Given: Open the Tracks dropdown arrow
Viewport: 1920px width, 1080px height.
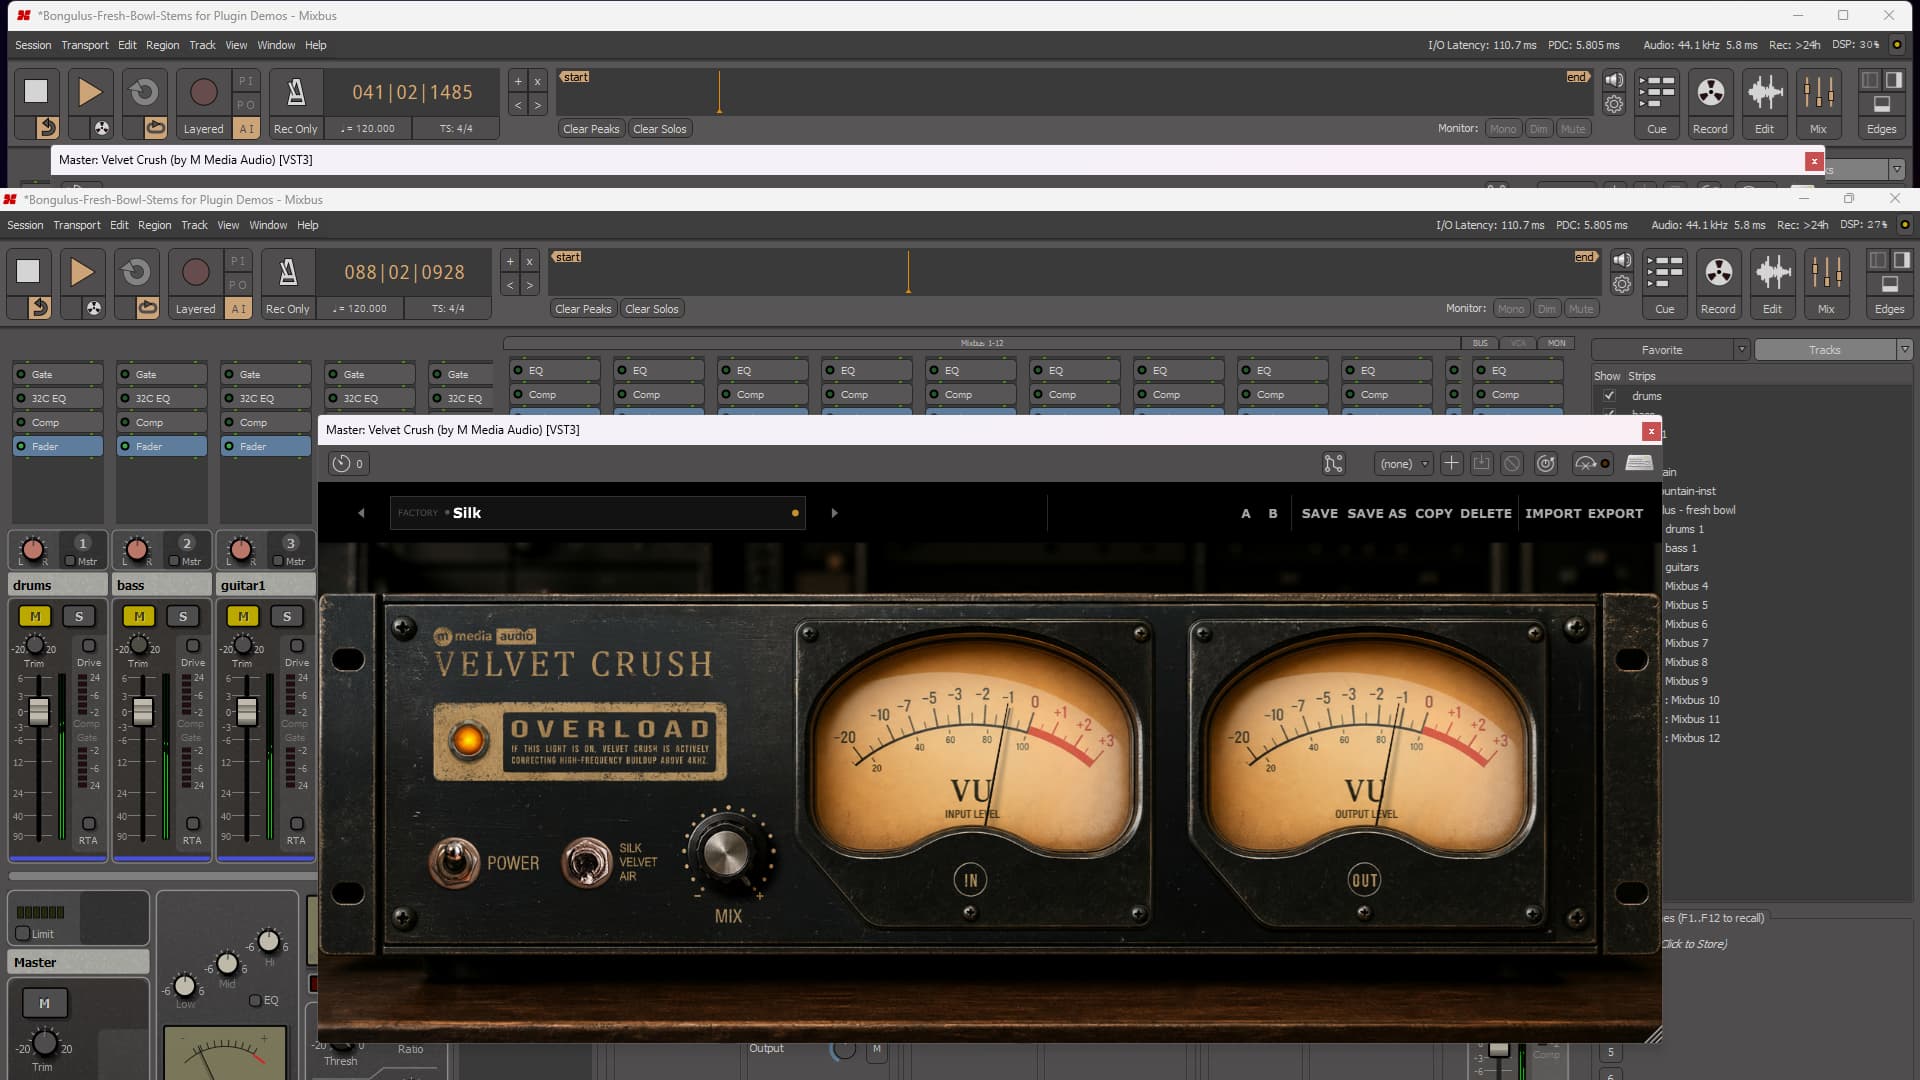Looking at the screenshot, I should [x=1904, y=350].
